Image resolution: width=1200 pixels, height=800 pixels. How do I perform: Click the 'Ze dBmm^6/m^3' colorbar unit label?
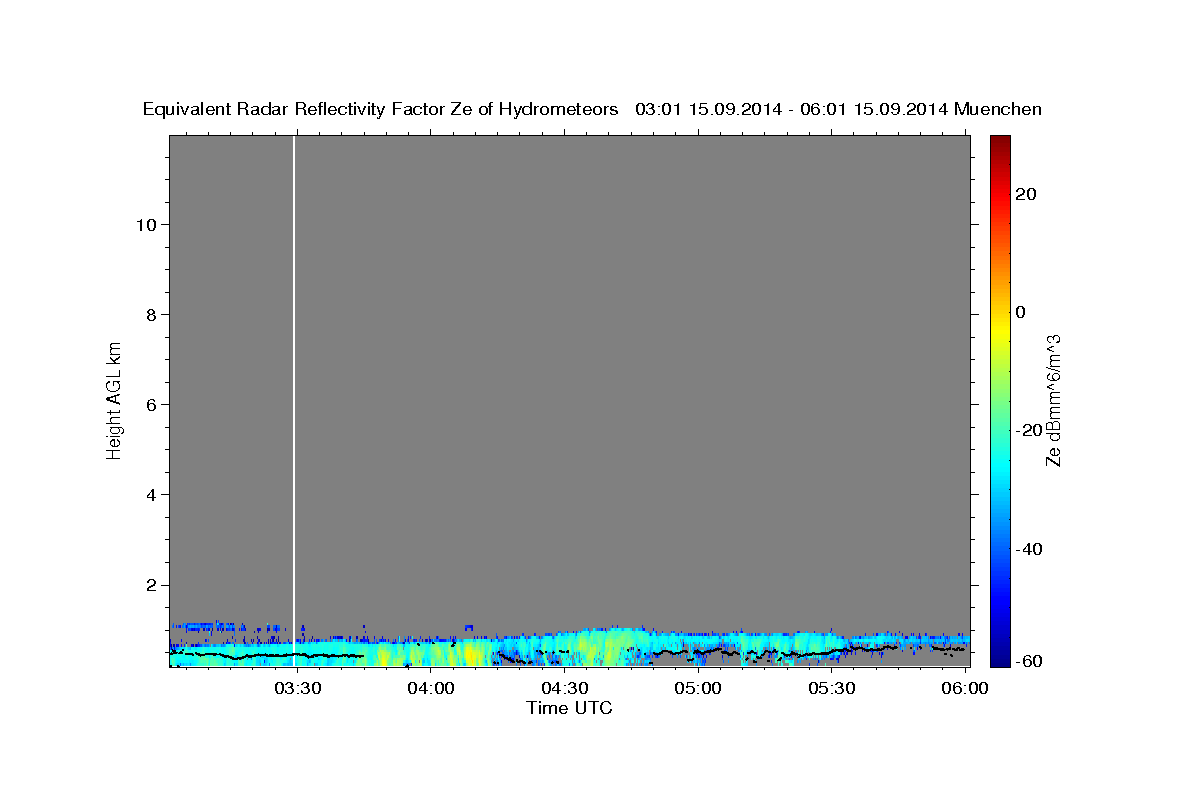pos(1053,400)
